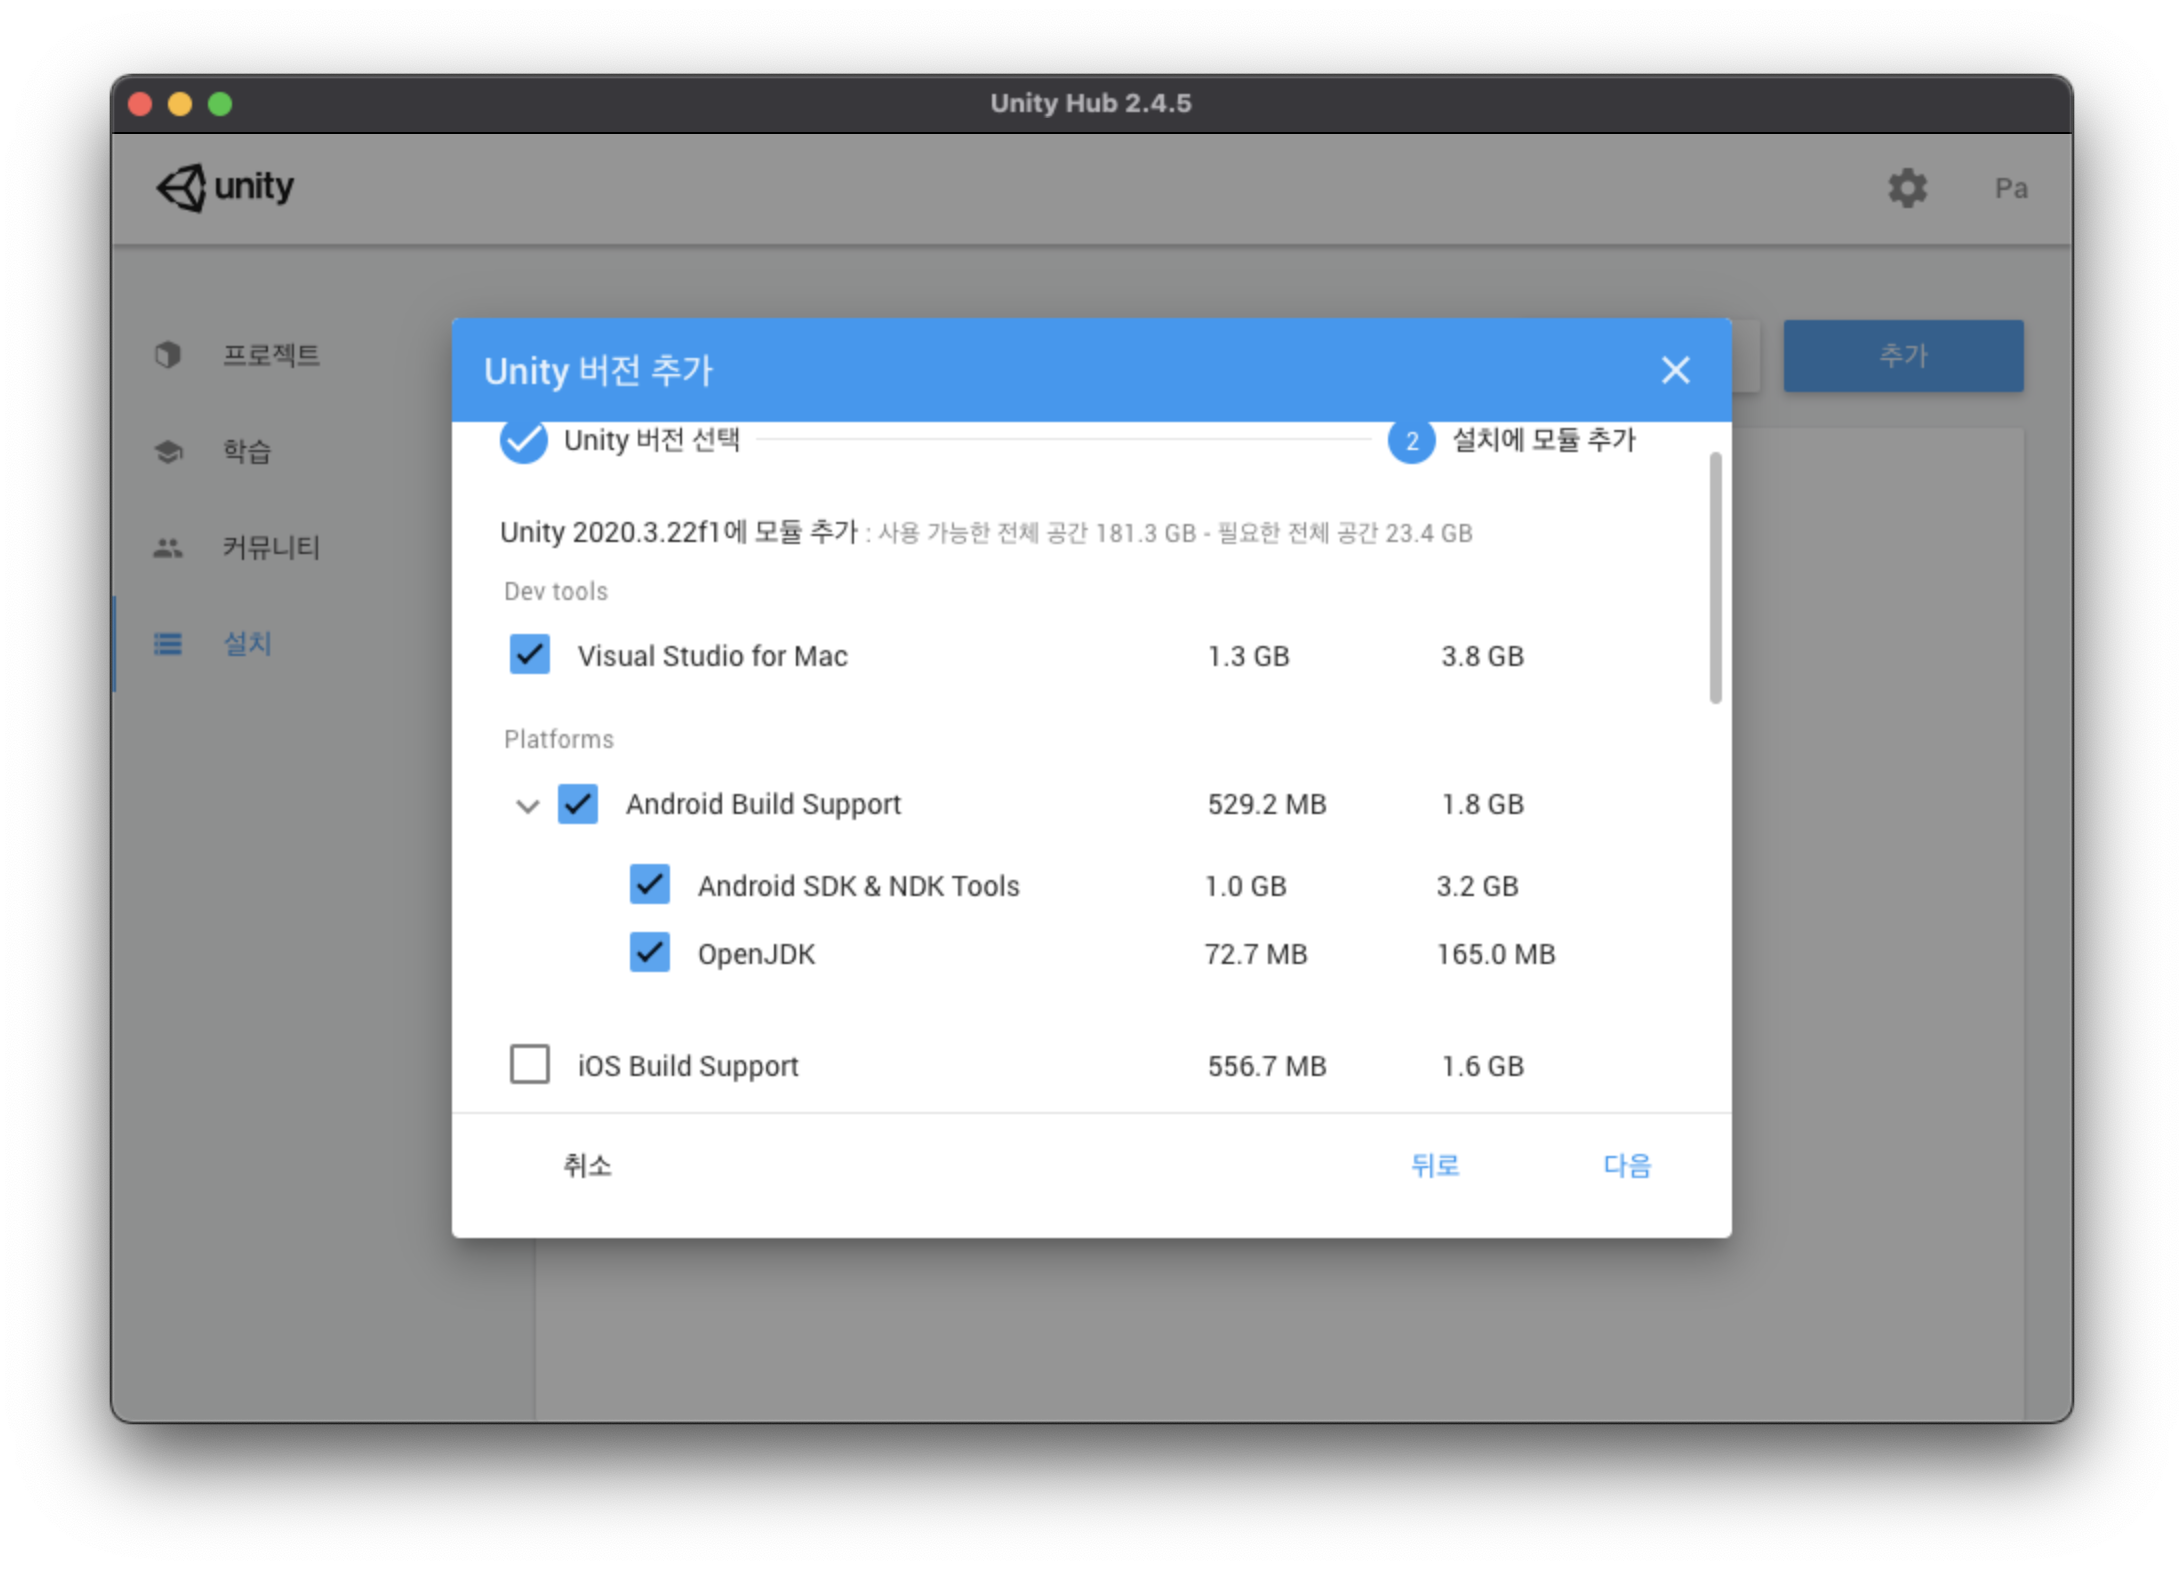Close the Unity 버전 추가 dialog with X
The width and height of the screenshot is (2184, 1570).
(1675, 370)
